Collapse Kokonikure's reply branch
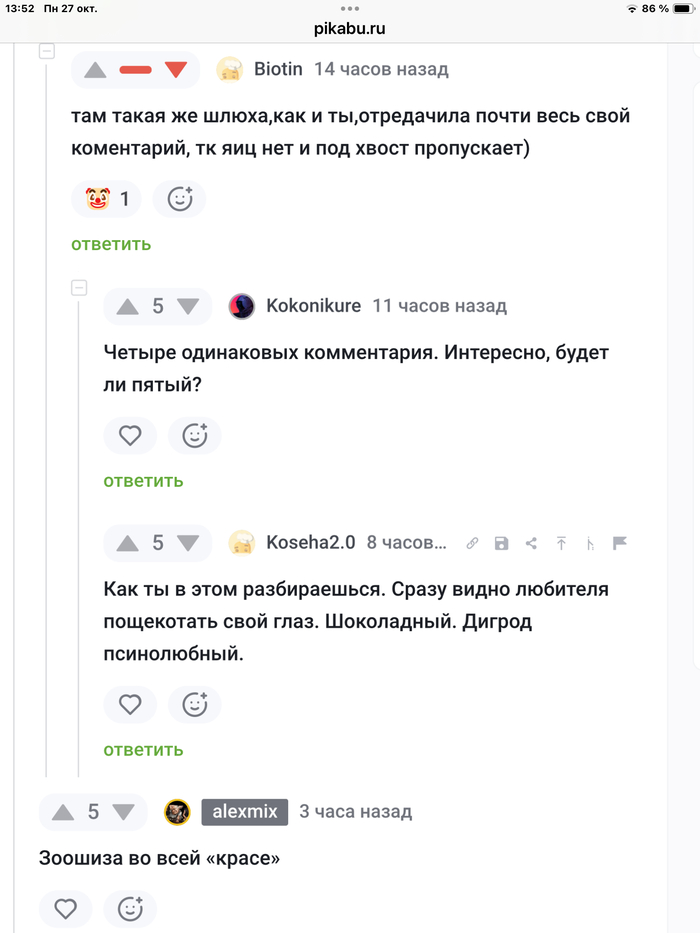700x933 pixels. (79, 288)
